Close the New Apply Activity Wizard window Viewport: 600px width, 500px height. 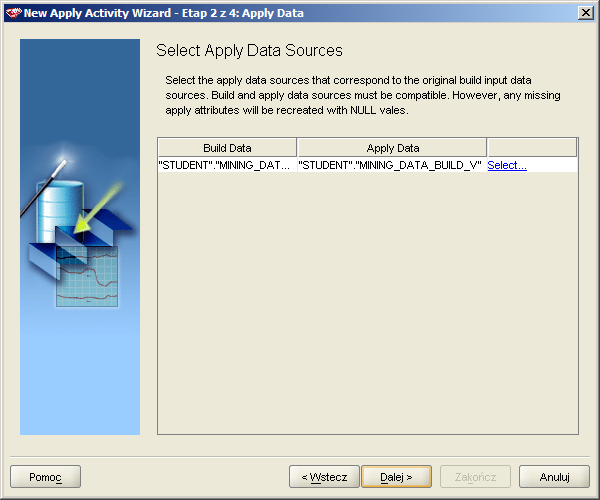click(x=584, y=12)
